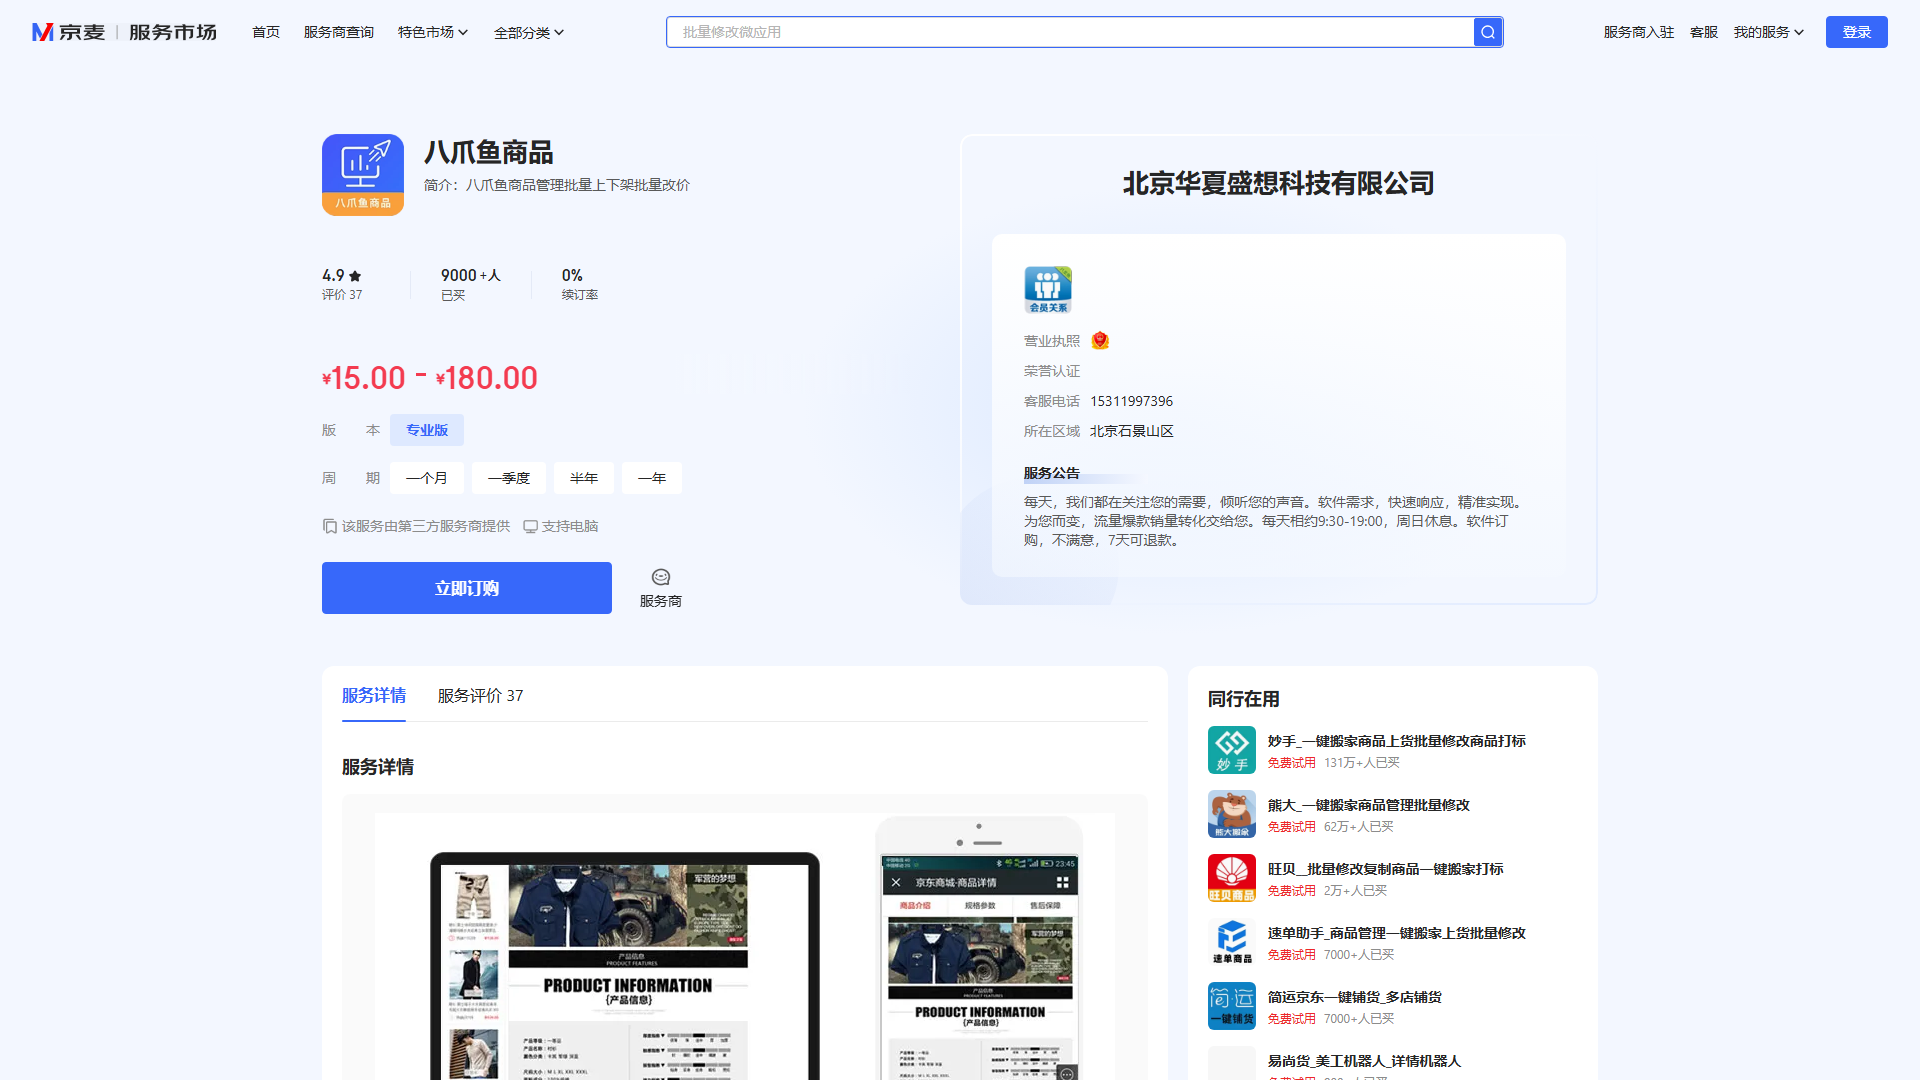Go to 首页 in the navigation
The height and width of the screenshot is (1080, 1920).
266,32
